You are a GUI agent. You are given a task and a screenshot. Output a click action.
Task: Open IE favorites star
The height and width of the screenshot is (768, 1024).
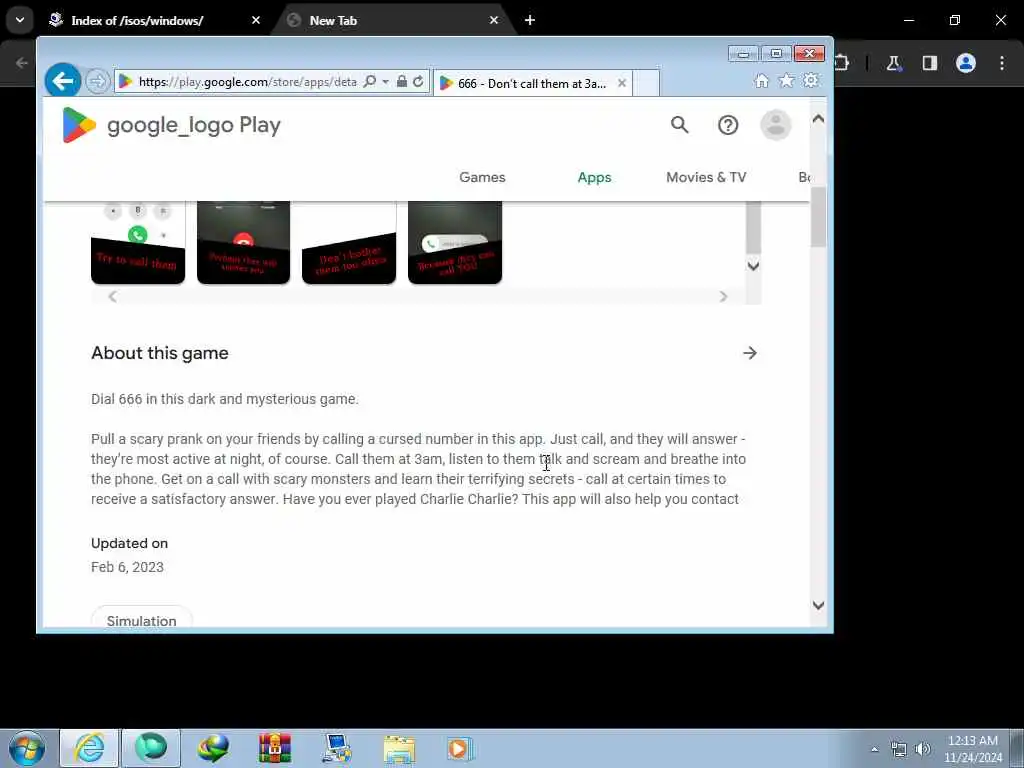(x=786, y=80)
